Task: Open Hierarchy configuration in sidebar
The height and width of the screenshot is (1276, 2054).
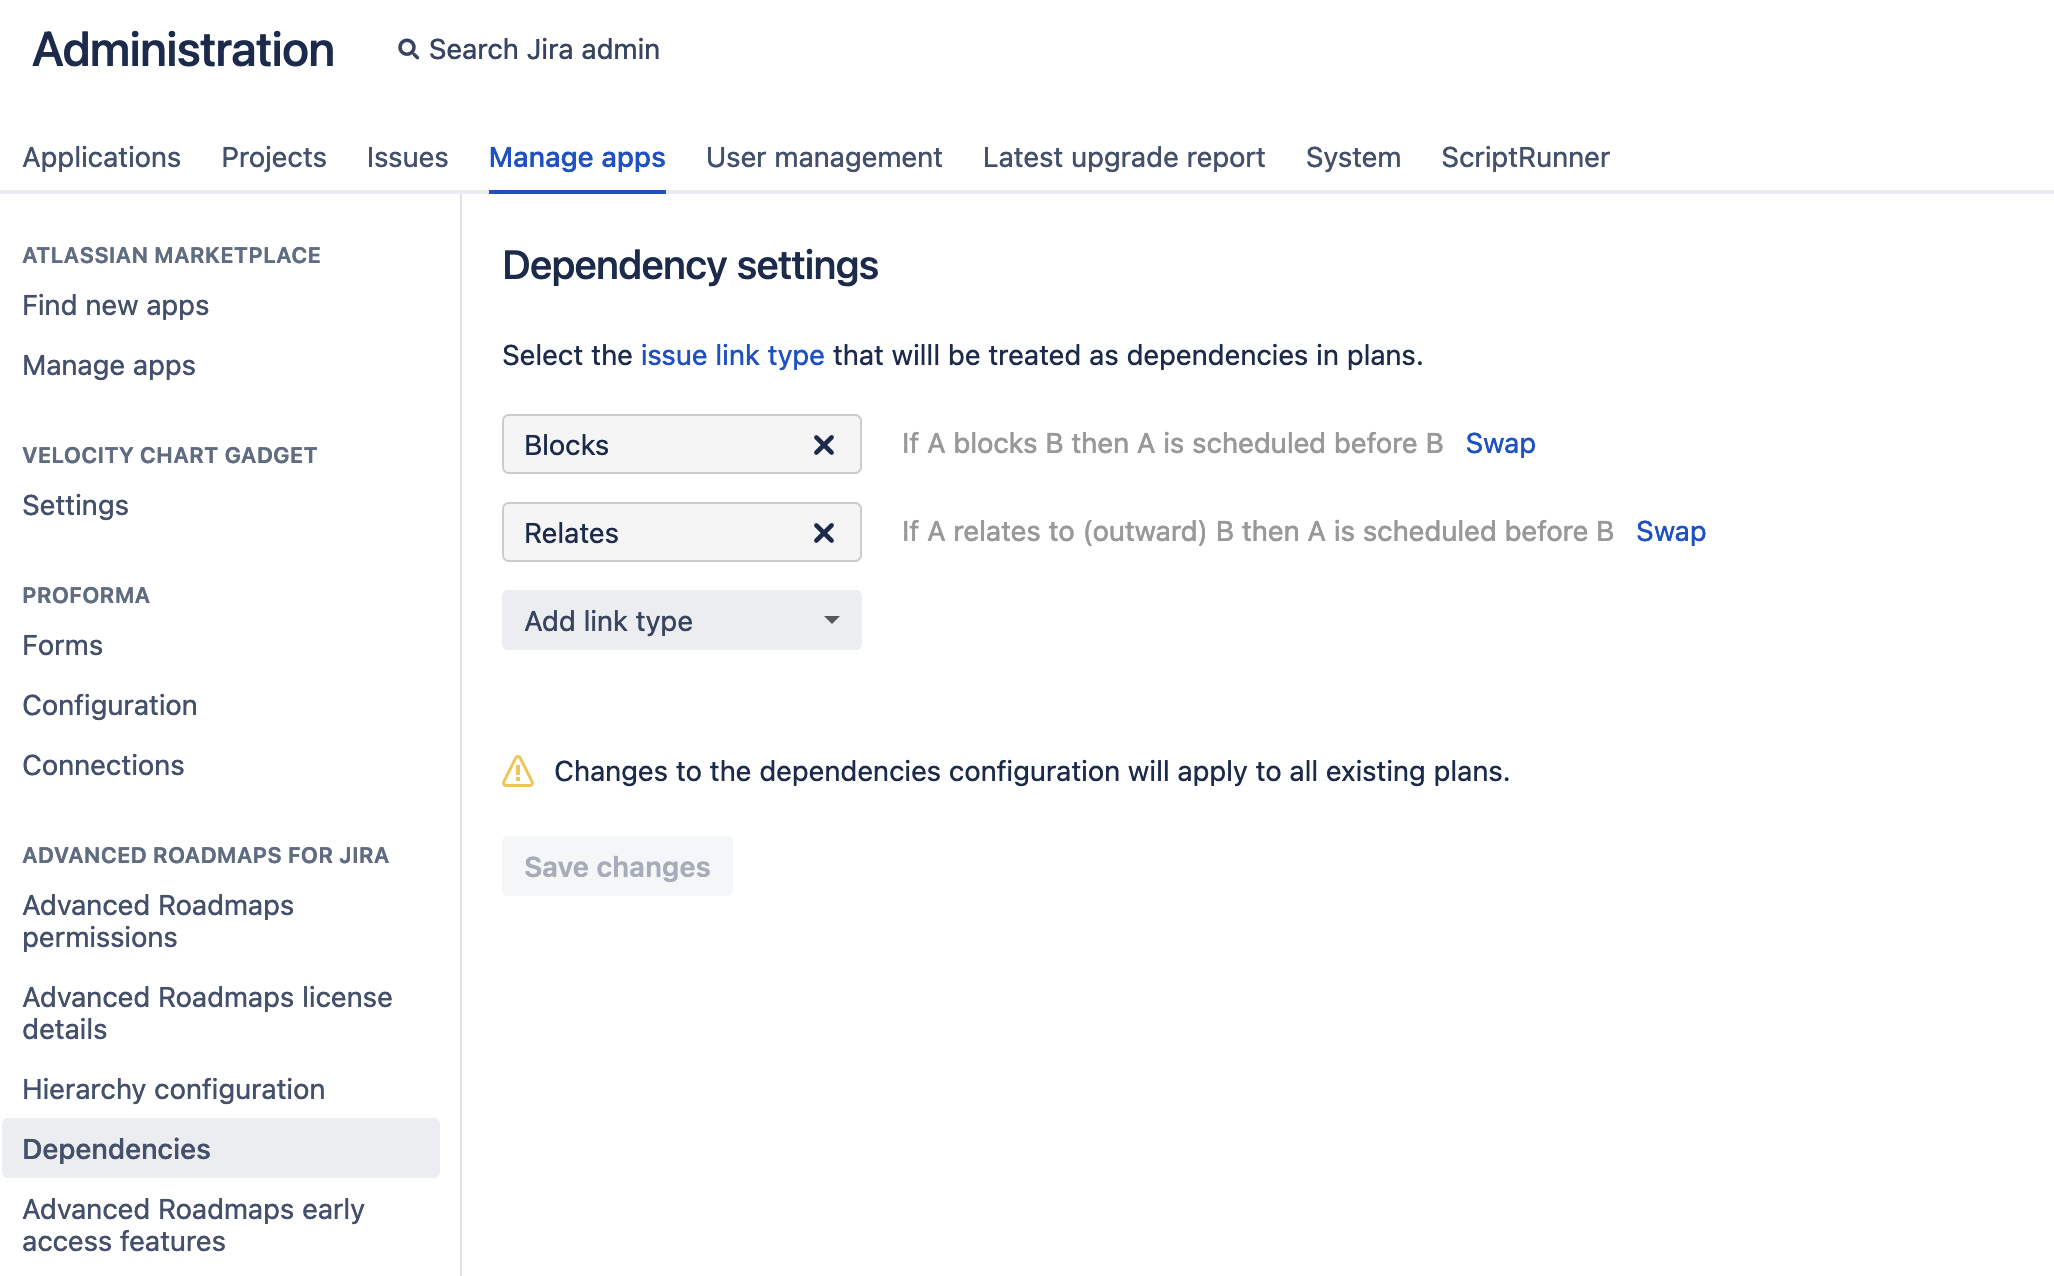Action: click(x=173, y=1089)
